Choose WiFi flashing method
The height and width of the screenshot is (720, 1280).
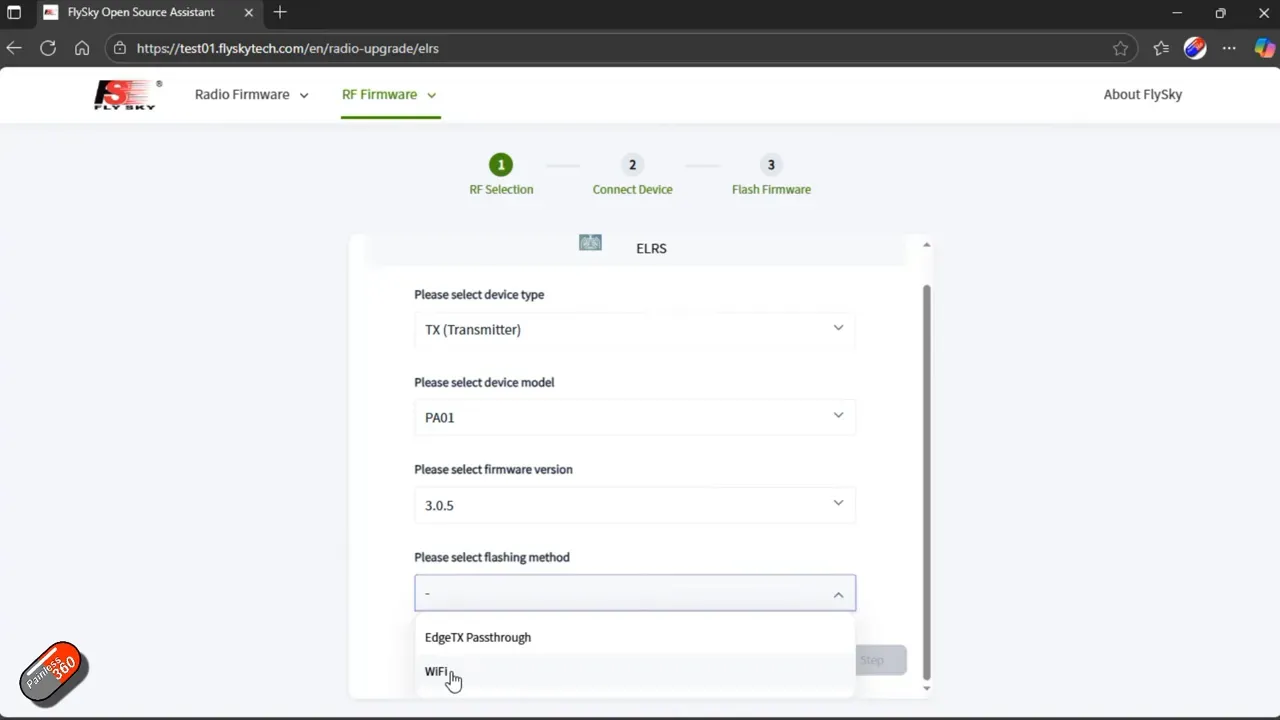(x=436, y=672)
